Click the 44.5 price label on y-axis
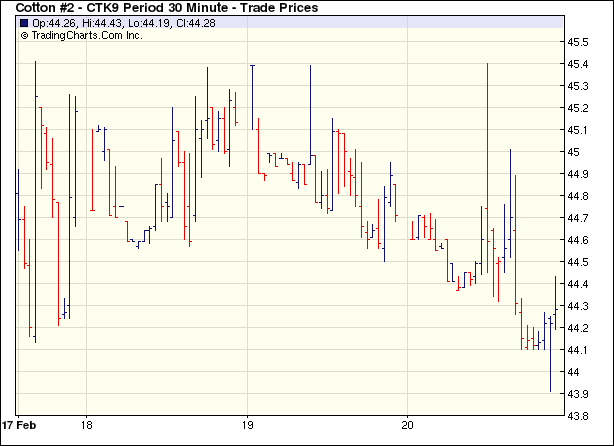Screen dimensions: 614x446 (579, 262)
